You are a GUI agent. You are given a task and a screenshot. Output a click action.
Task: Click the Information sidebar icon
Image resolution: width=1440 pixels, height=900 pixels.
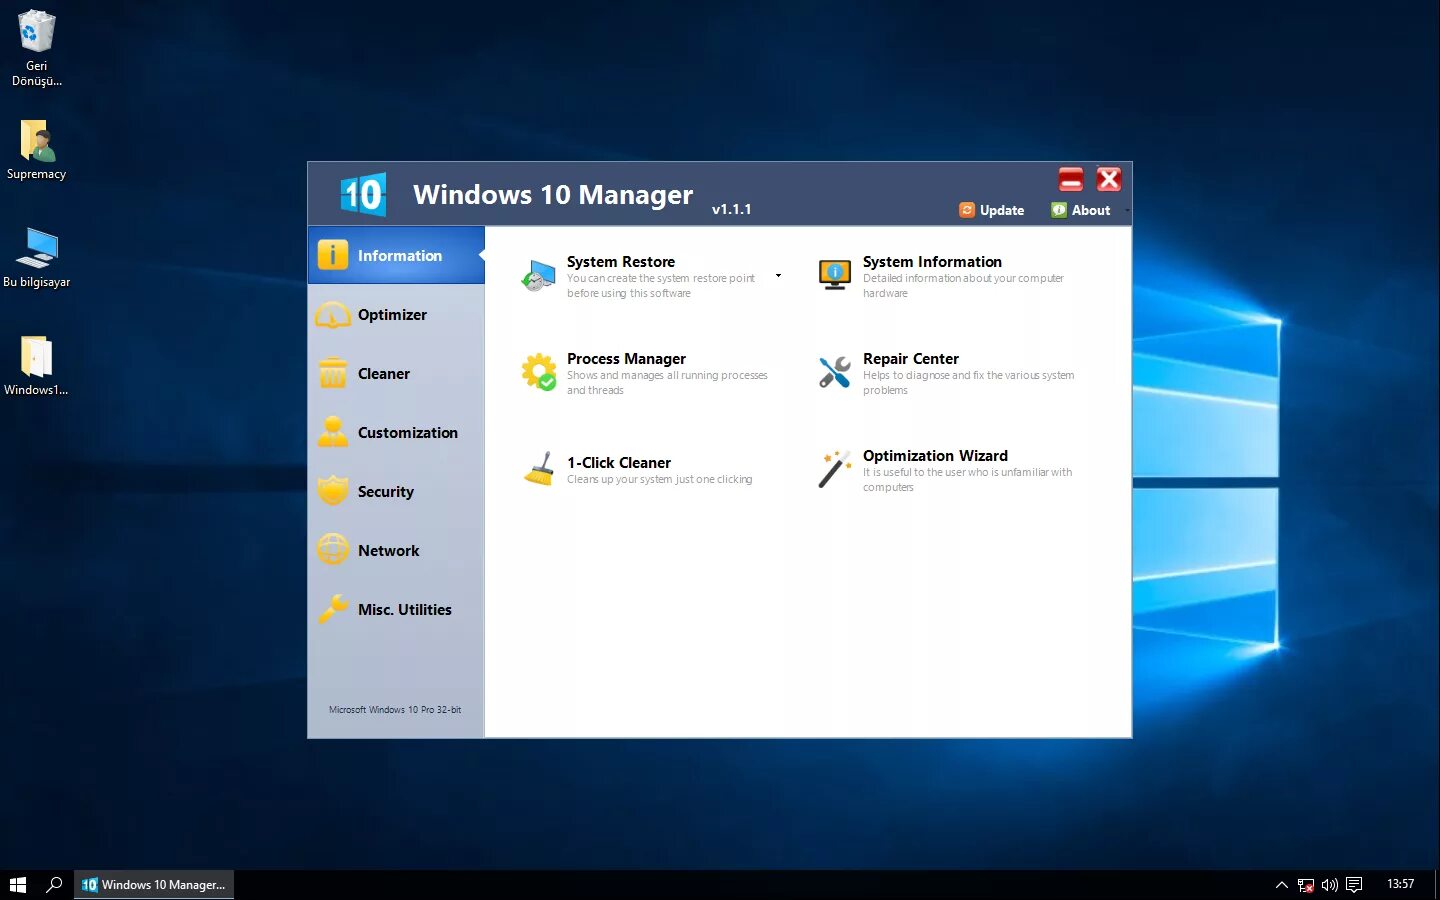click(x=333, y=255)
